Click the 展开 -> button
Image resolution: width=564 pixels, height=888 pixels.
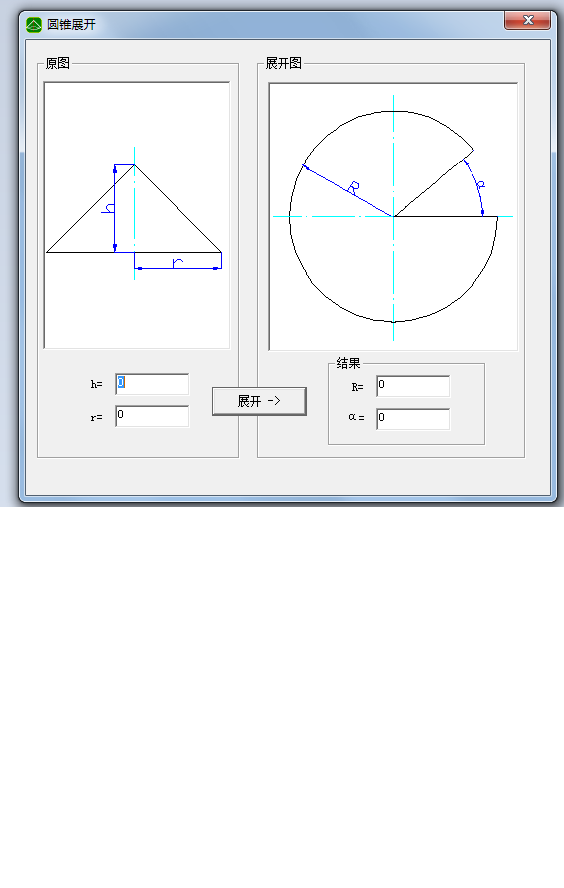(x=259, y=402)
